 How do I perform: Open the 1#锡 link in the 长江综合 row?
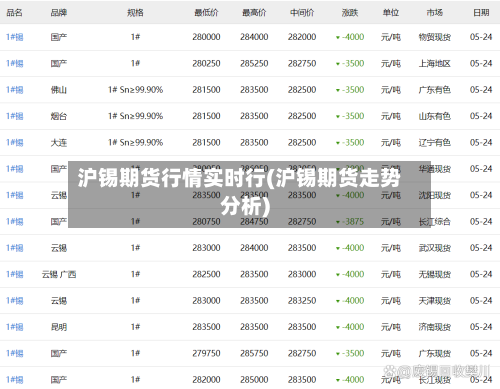click(15, 222)
